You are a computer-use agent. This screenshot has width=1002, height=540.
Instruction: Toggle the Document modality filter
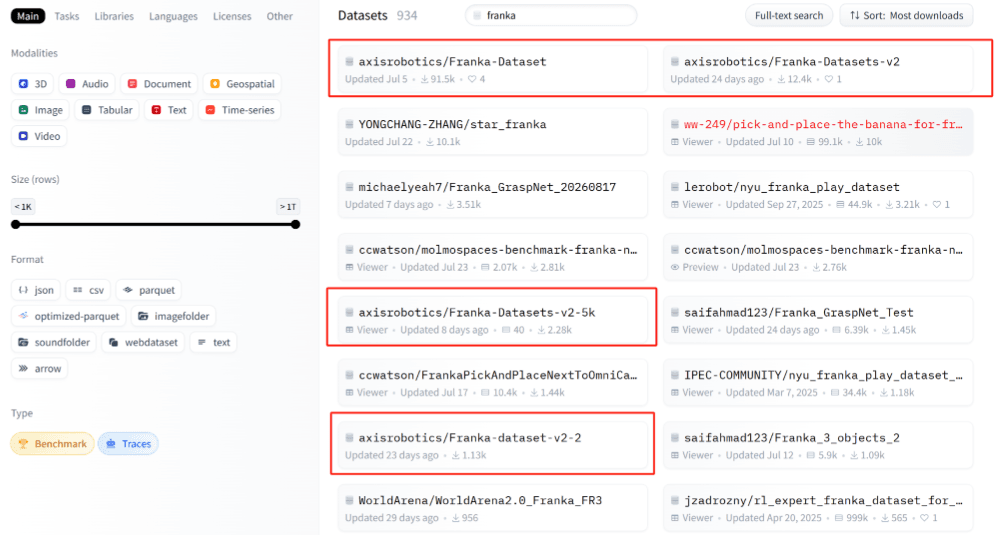coord(158,84)
